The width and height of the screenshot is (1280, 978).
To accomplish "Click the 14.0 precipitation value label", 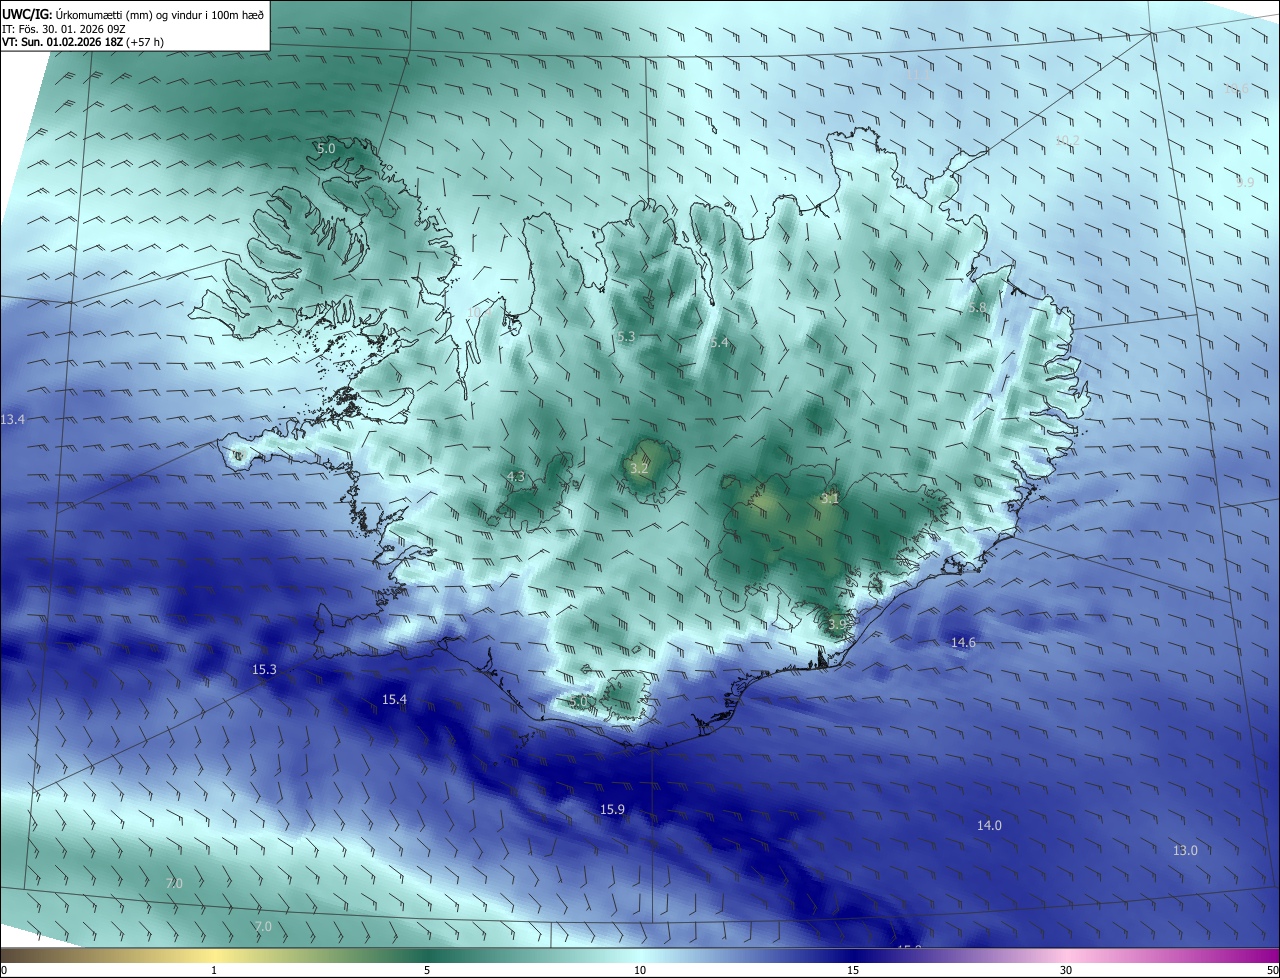I will point(989,825).
